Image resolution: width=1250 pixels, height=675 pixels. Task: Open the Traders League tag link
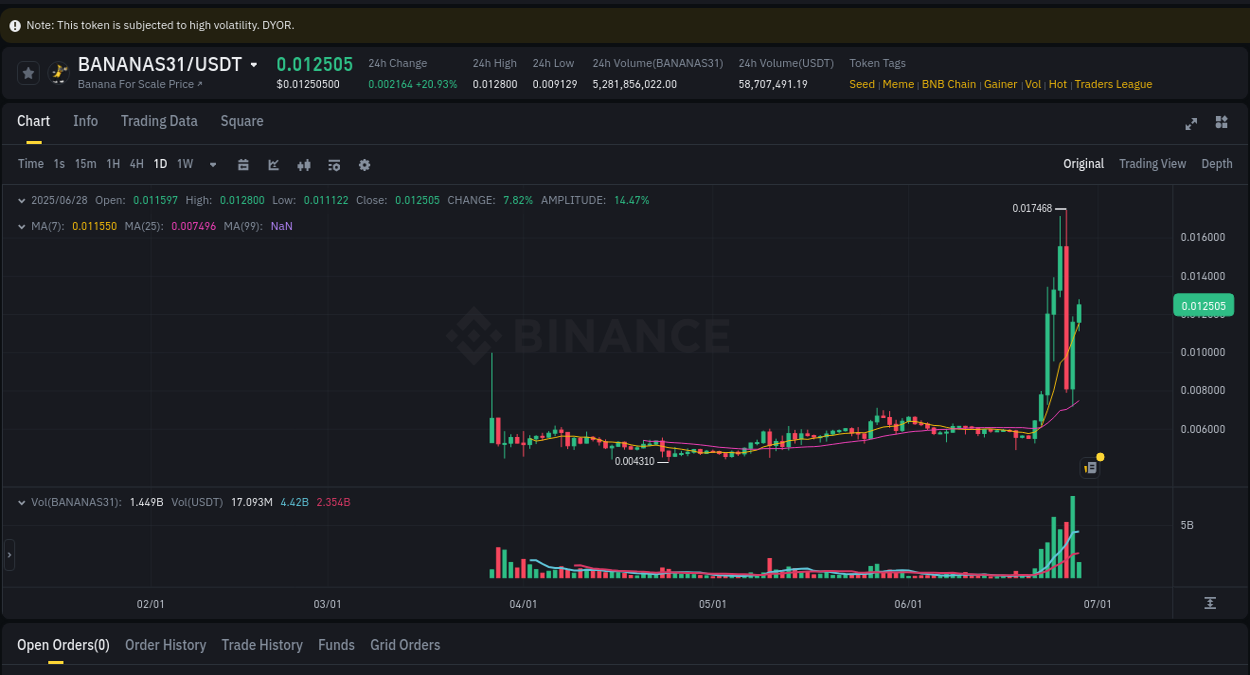pyautogui.click(x=1113, y=84)
